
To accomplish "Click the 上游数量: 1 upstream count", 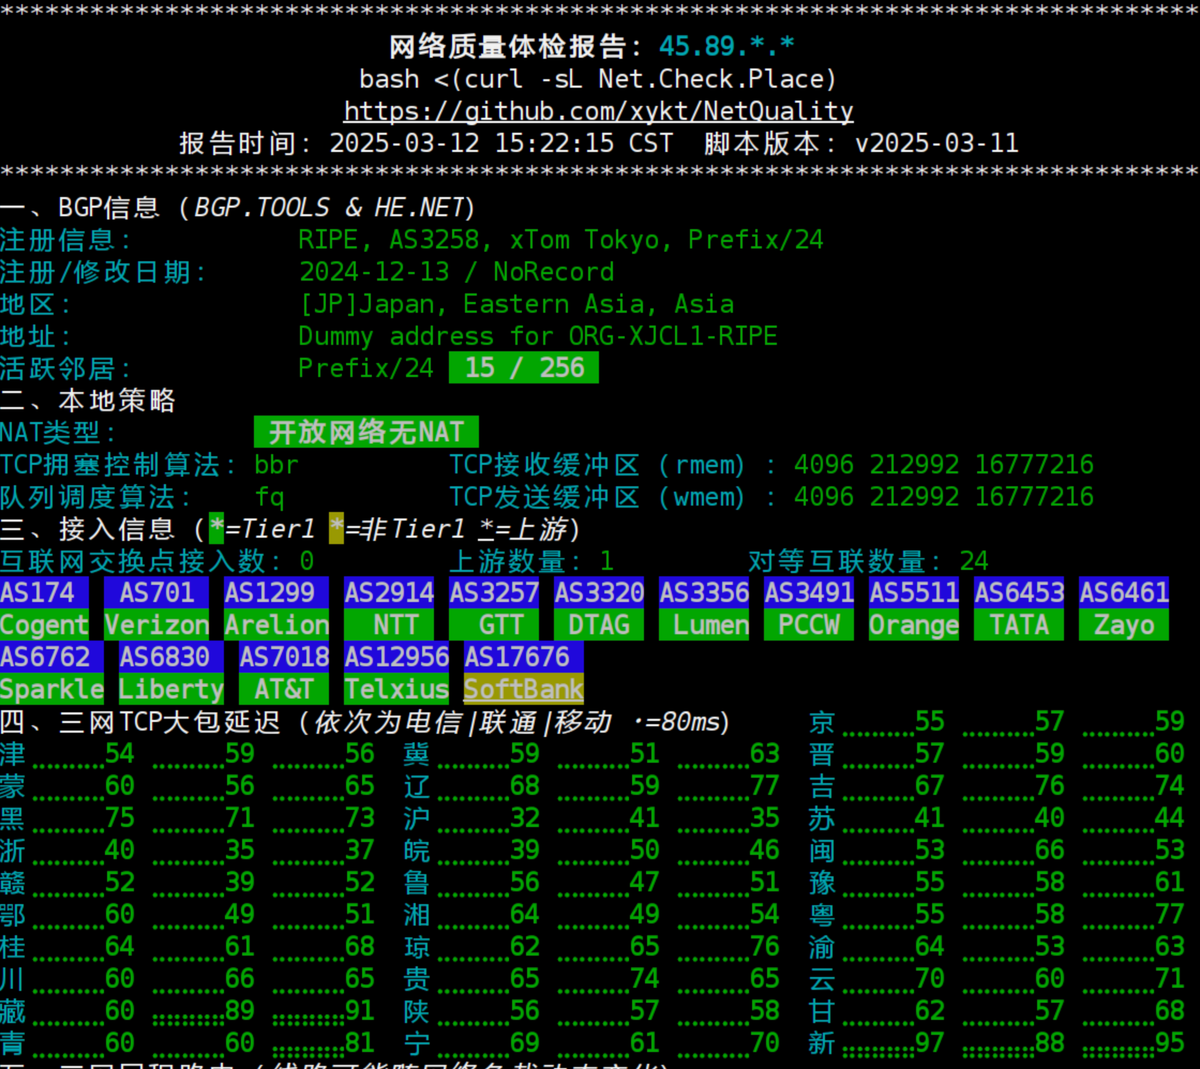I will (x=531, y=561).
